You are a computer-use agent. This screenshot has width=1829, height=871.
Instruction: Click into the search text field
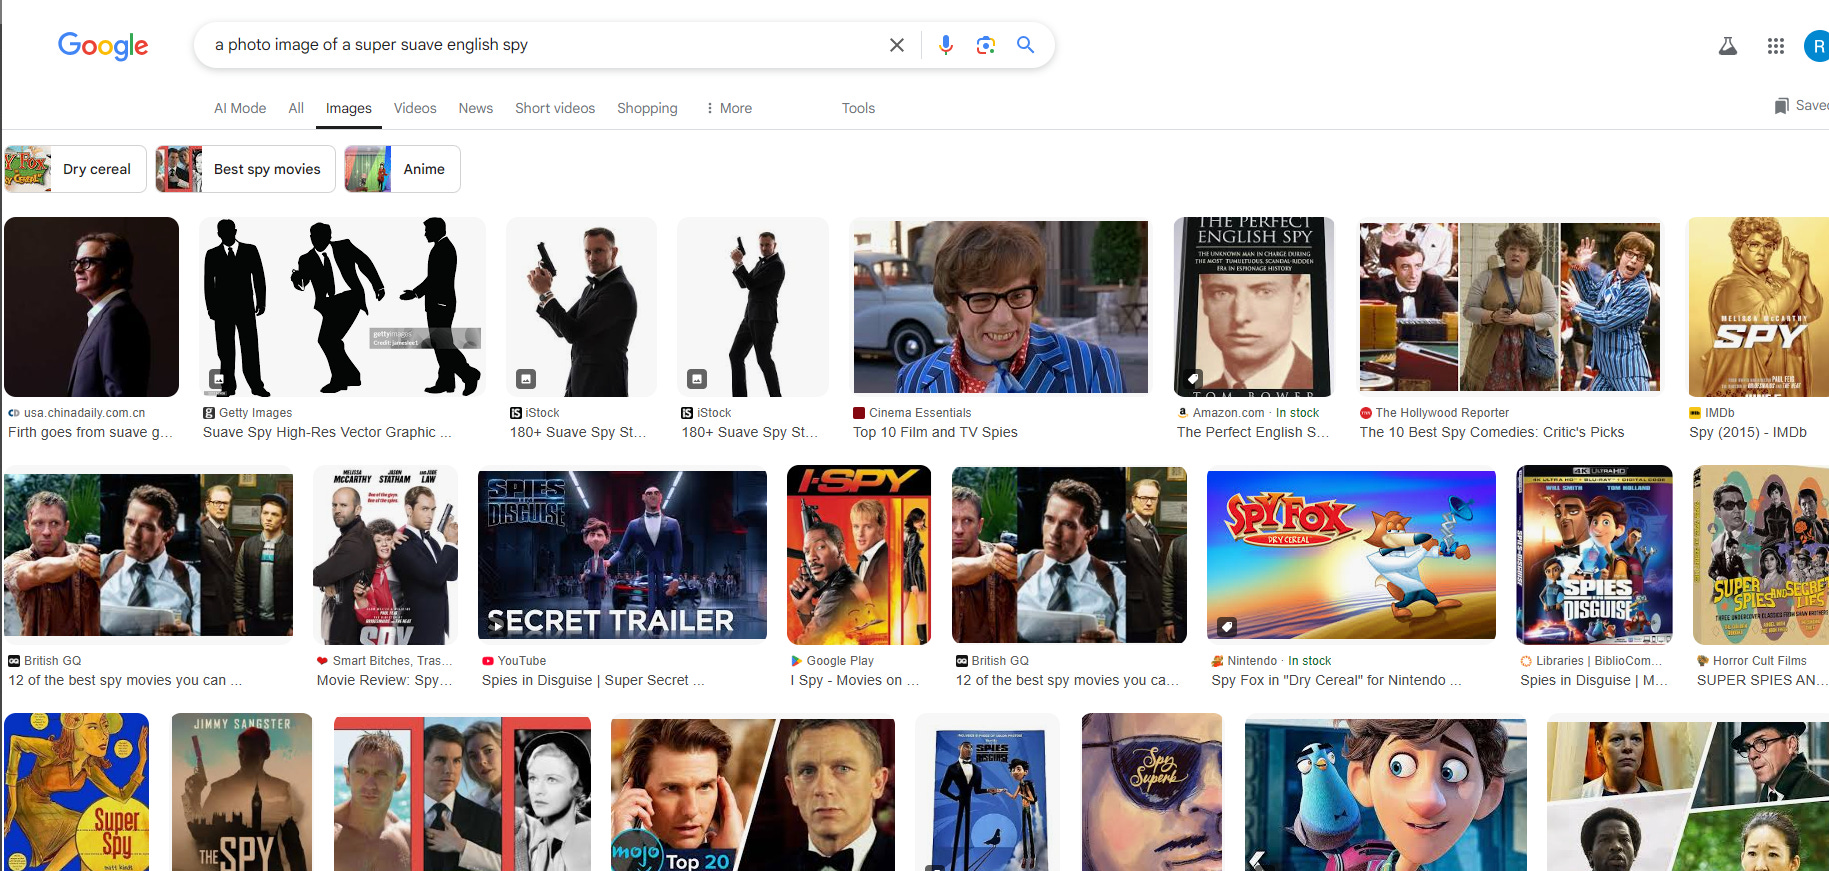pos(545,45)
